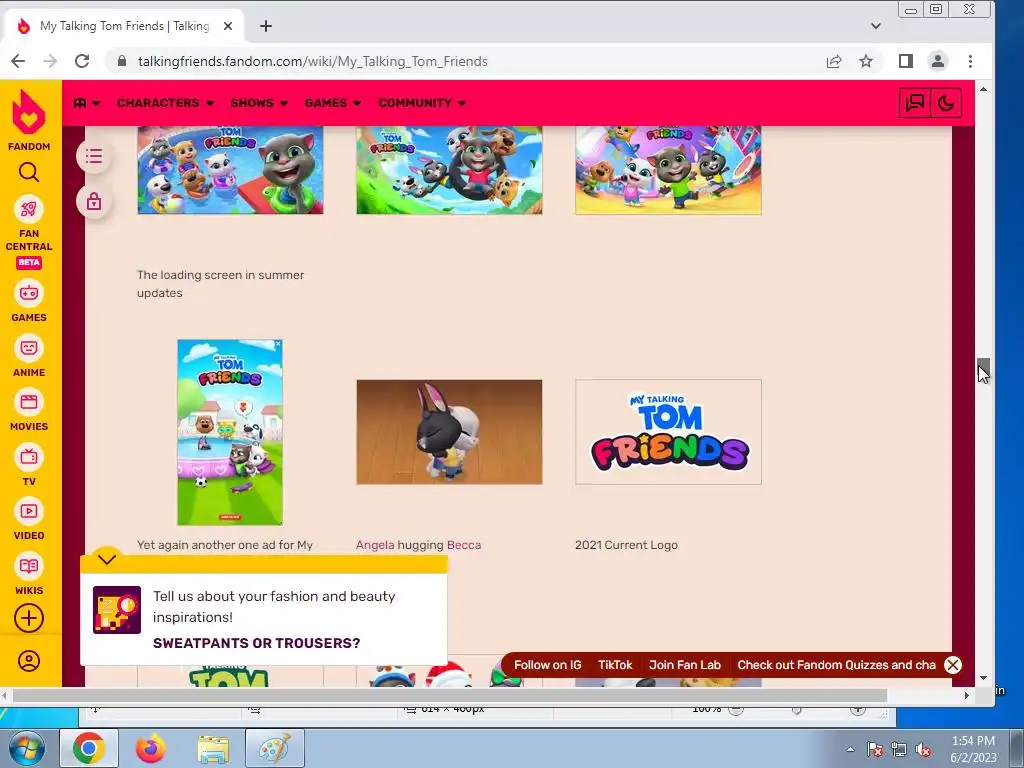Close the My Talking Tom Friends tab
This screenshot has width=1024, height=768.
click(228, 26)
